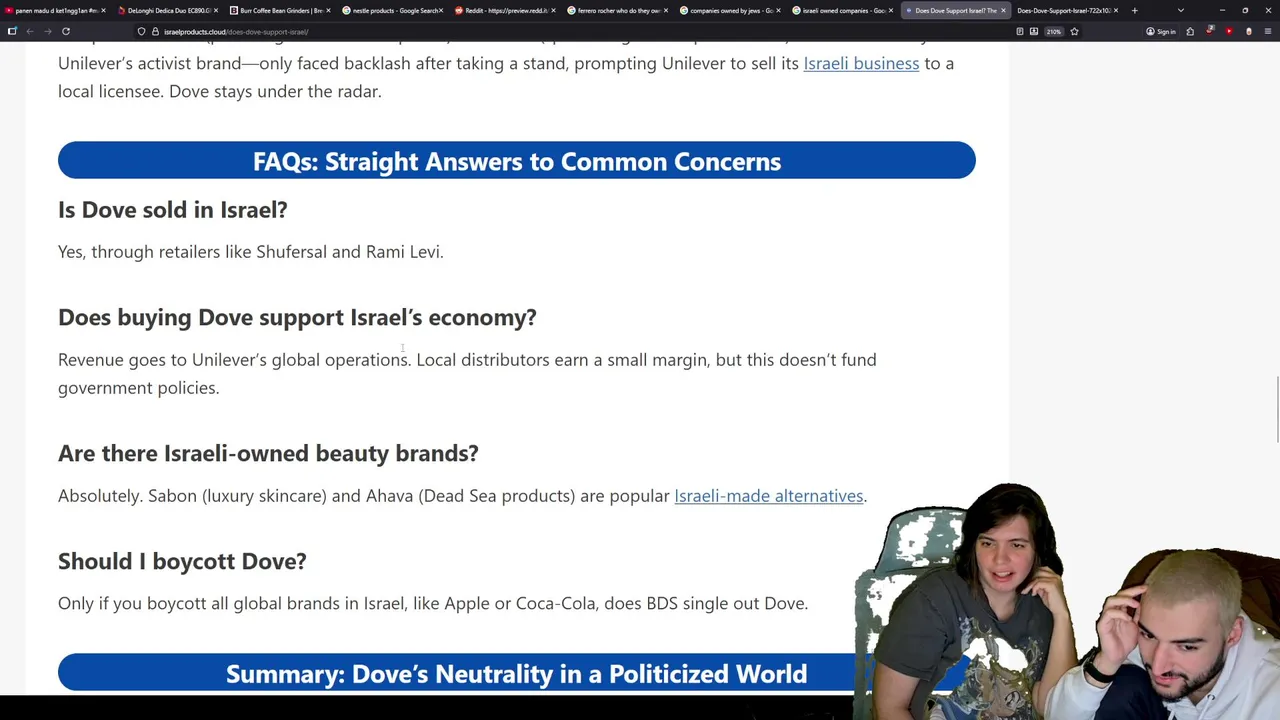Open the application hamburger menu
This screenshot has height=720, width=1280.
pos(1267,31)
